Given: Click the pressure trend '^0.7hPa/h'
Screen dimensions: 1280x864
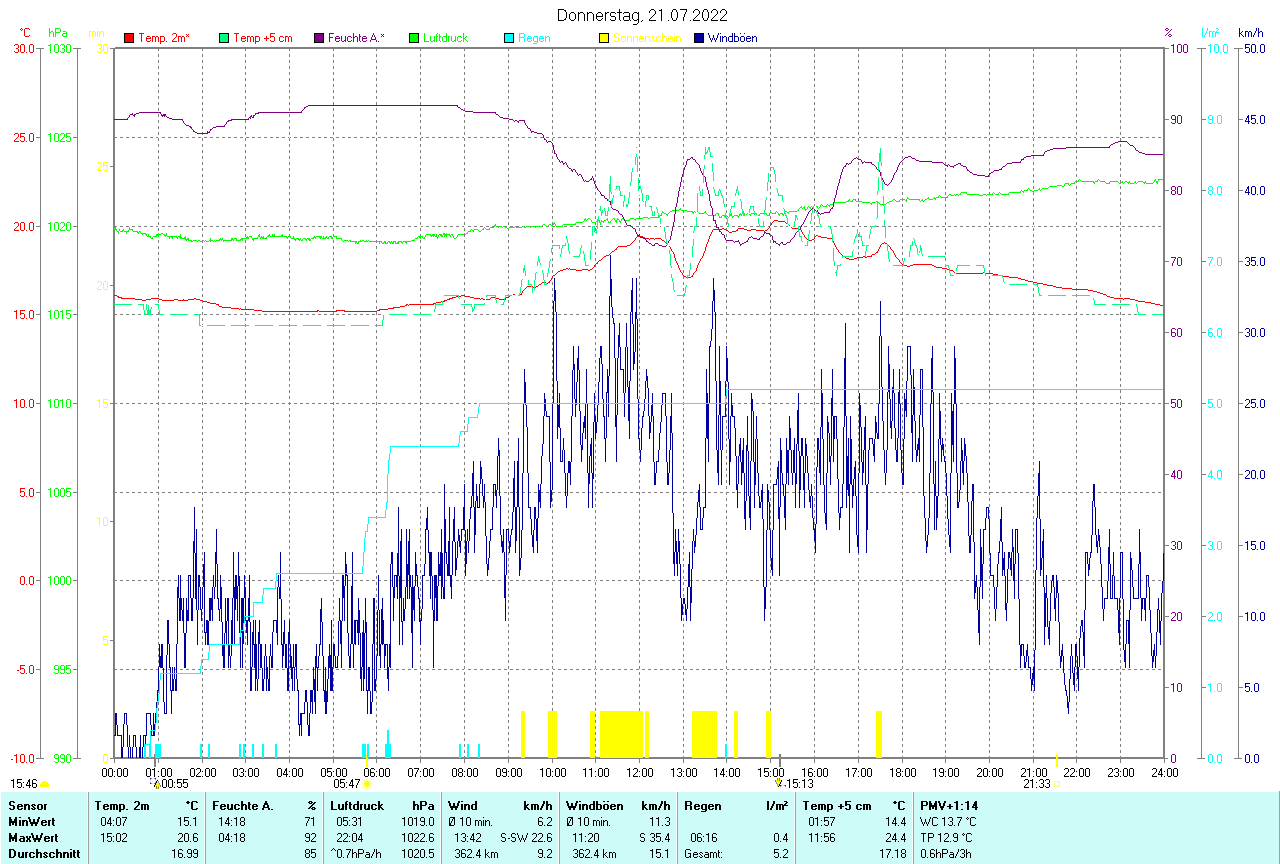Looking at the screenshot, I should (x=356, y=853).
